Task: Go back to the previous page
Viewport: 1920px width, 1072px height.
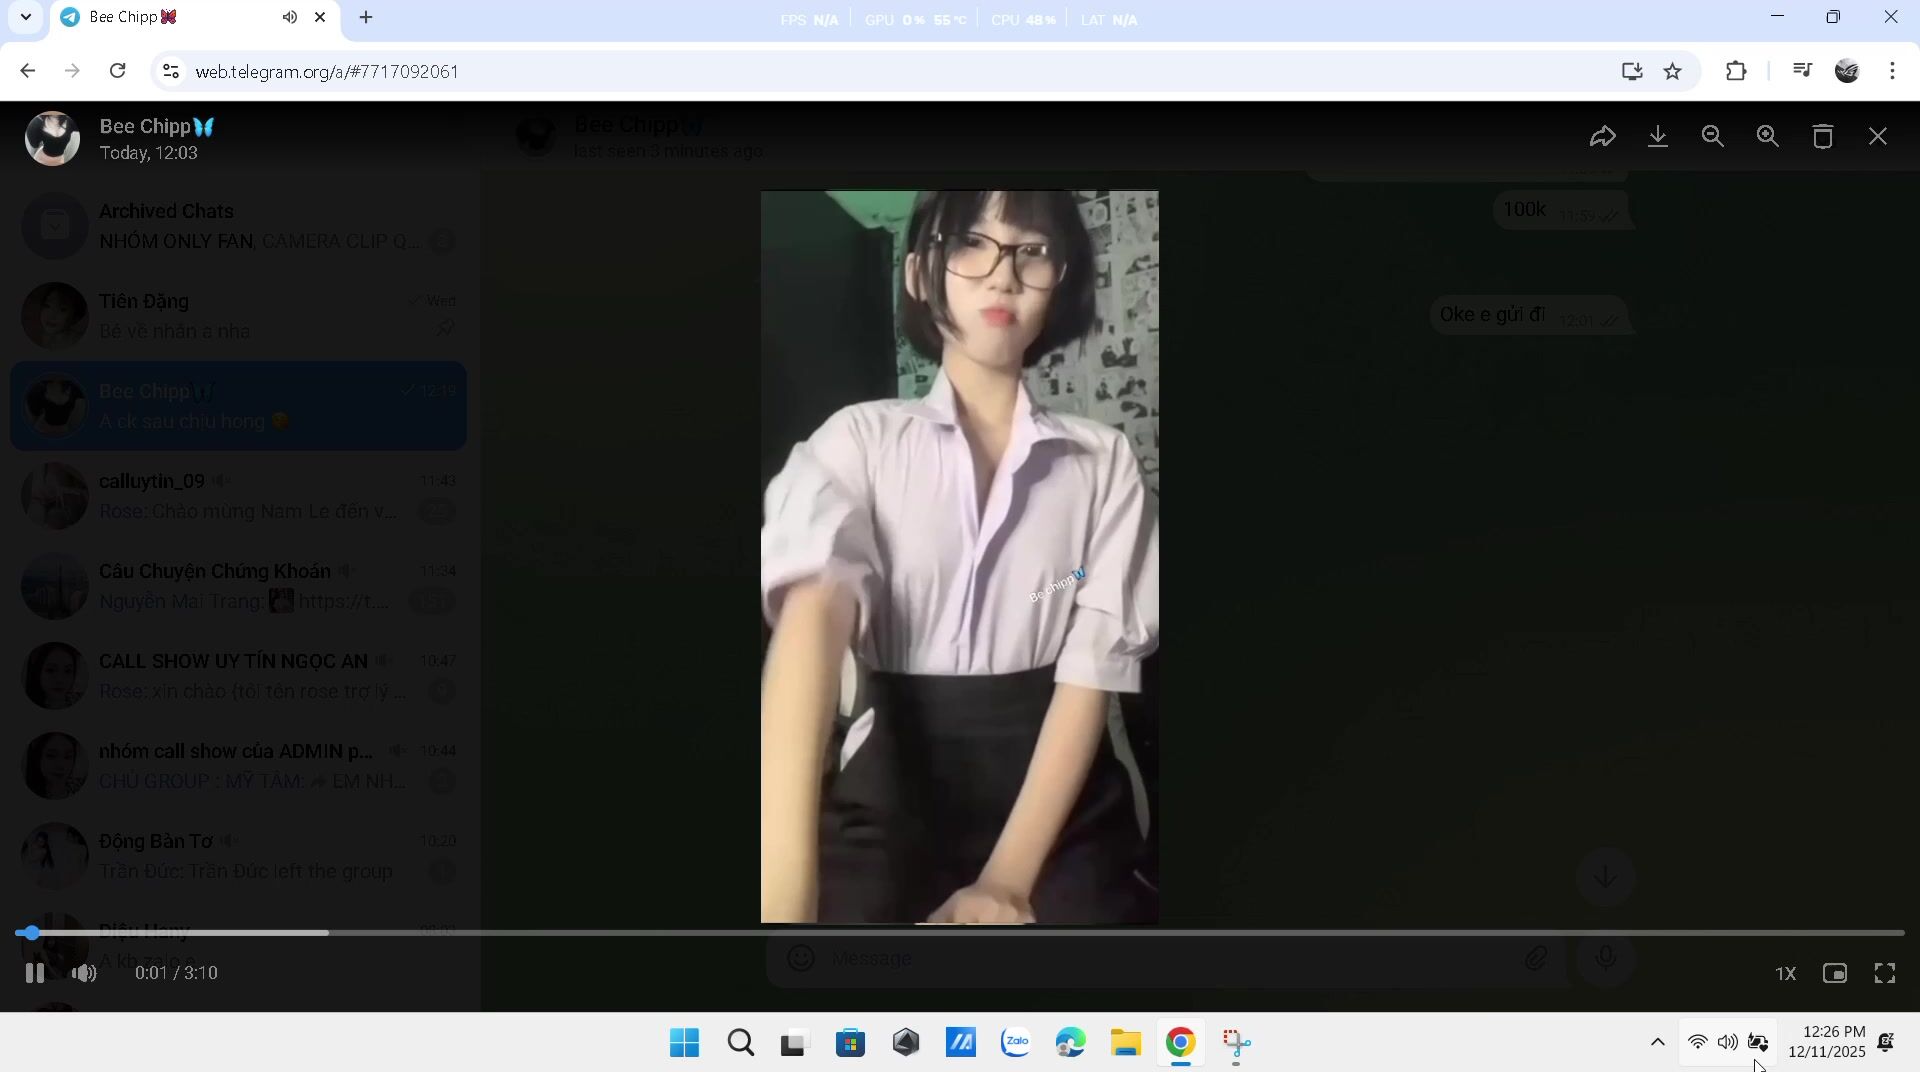Action: coord(27,71)
